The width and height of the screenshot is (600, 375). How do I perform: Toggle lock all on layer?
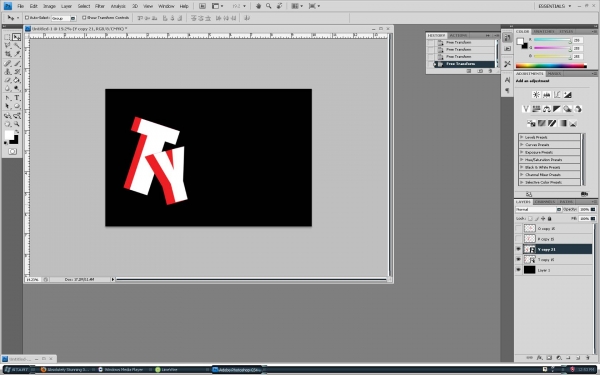point(549,218)
